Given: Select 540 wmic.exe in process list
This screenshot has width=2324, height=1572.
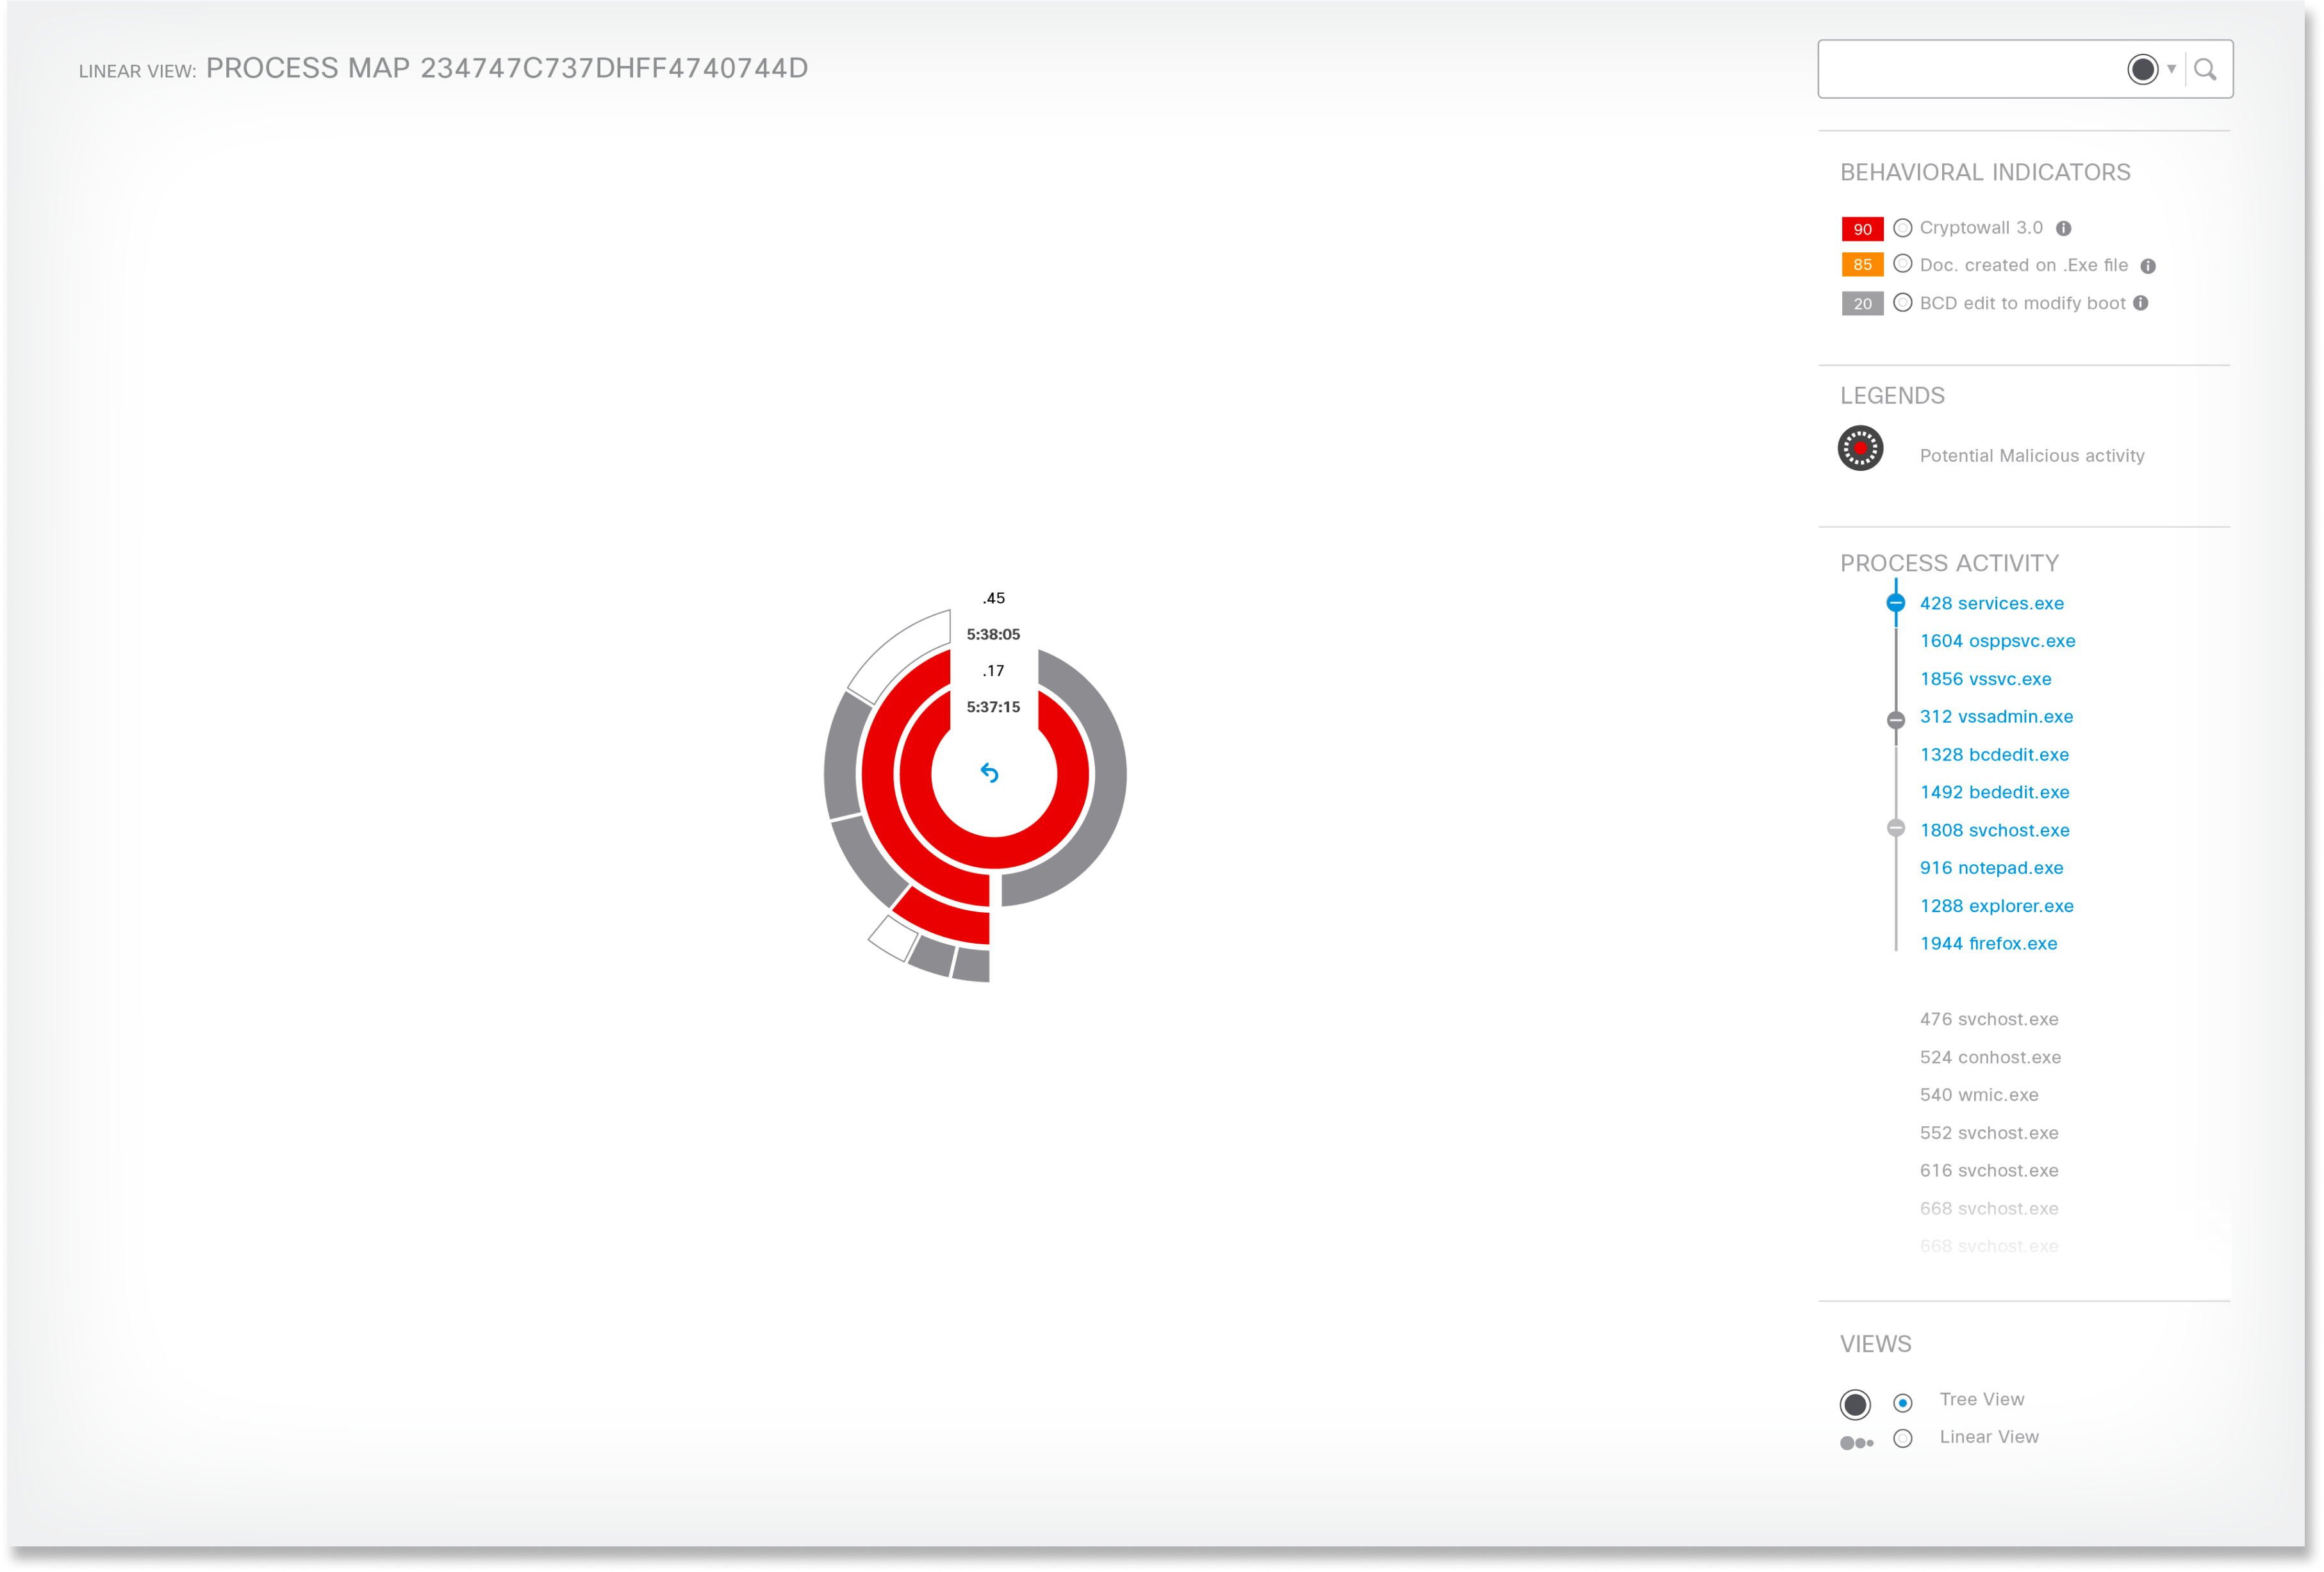Looking at the screenshot, I should pyautogui.click(x=1979, y=1095).
